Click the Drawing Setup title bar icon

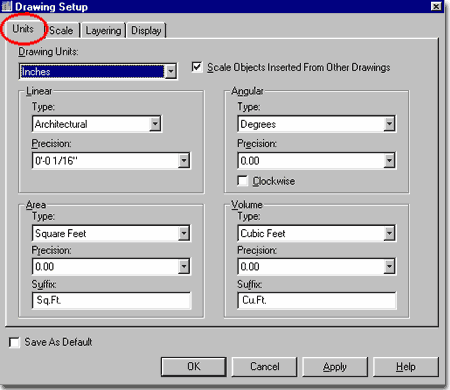pyautogui.click(x=7, y=6)
